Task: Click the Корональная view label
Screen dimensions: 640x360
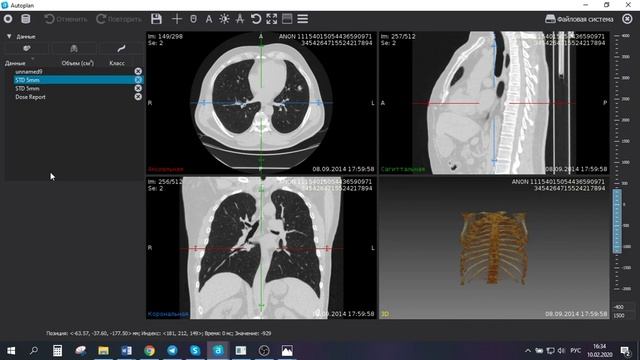Action: tap(168, 314)
